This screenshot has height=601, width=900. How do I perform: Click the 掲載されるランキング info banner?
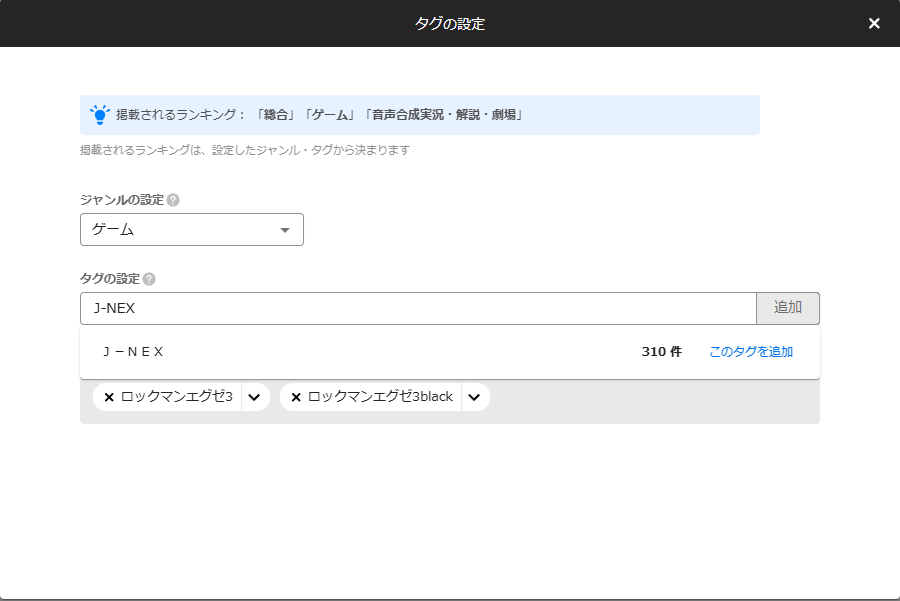(420, 114)
